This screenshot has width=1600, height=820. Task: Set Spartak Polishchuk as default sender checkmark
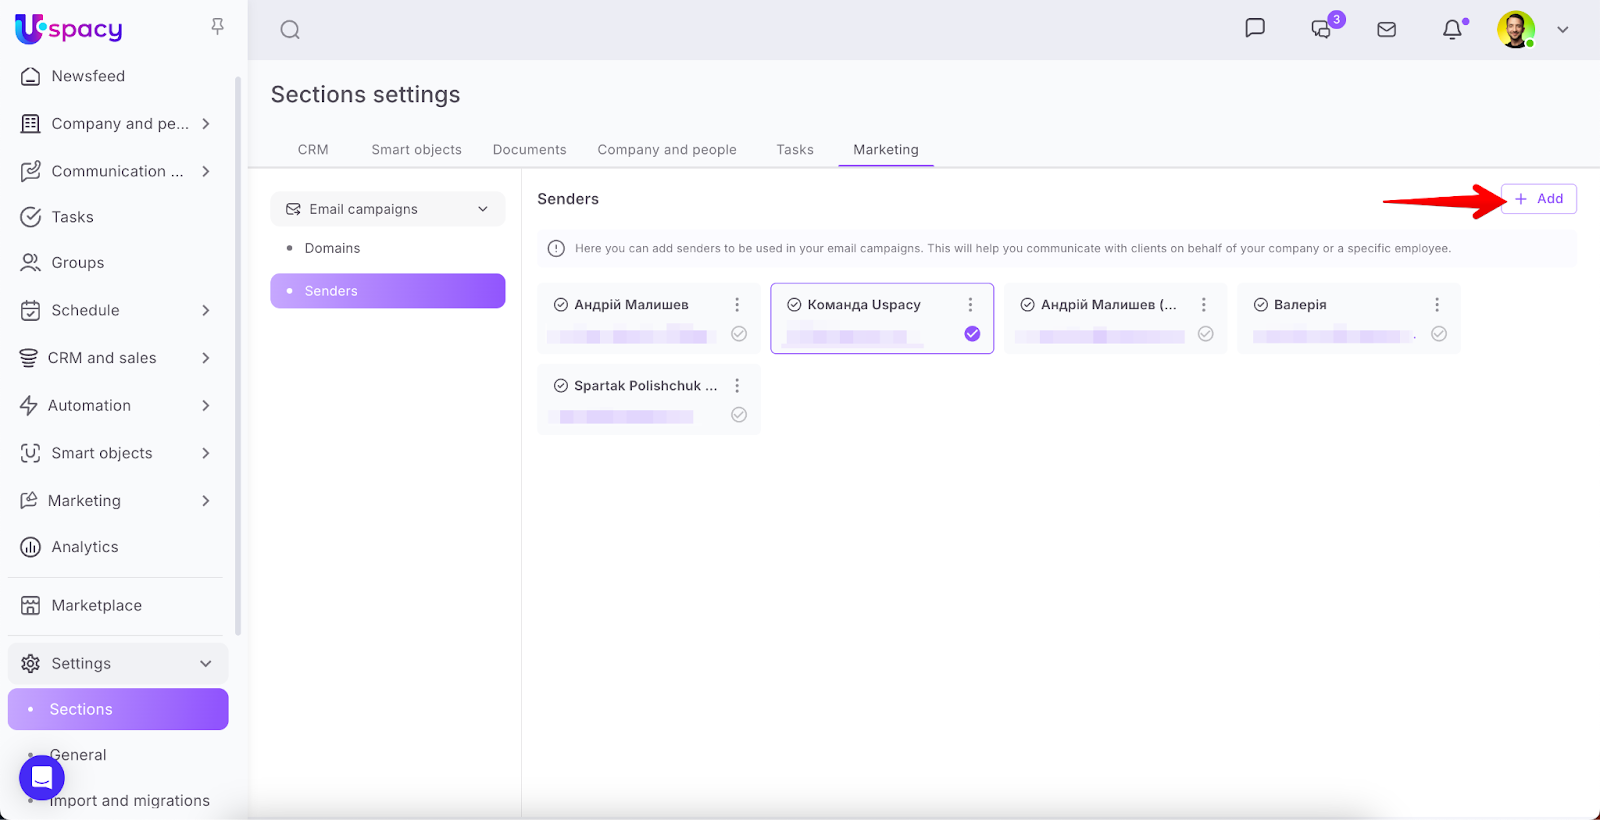(x=739, y=415)
